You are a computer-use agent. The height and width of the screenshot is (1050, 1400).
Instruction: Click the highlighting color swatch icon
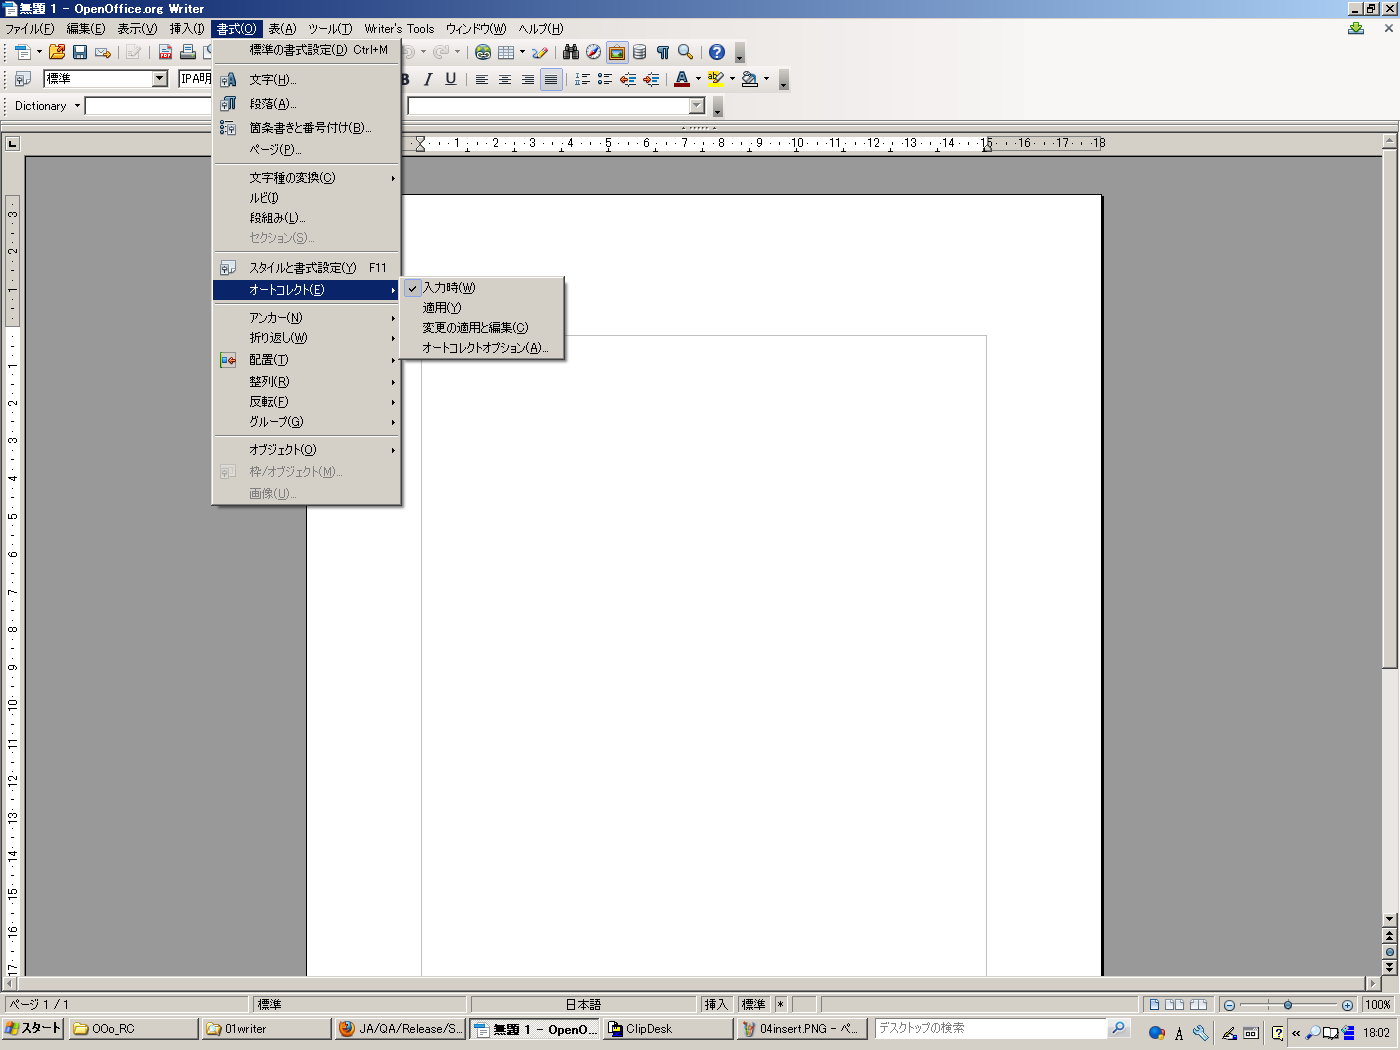716,79
